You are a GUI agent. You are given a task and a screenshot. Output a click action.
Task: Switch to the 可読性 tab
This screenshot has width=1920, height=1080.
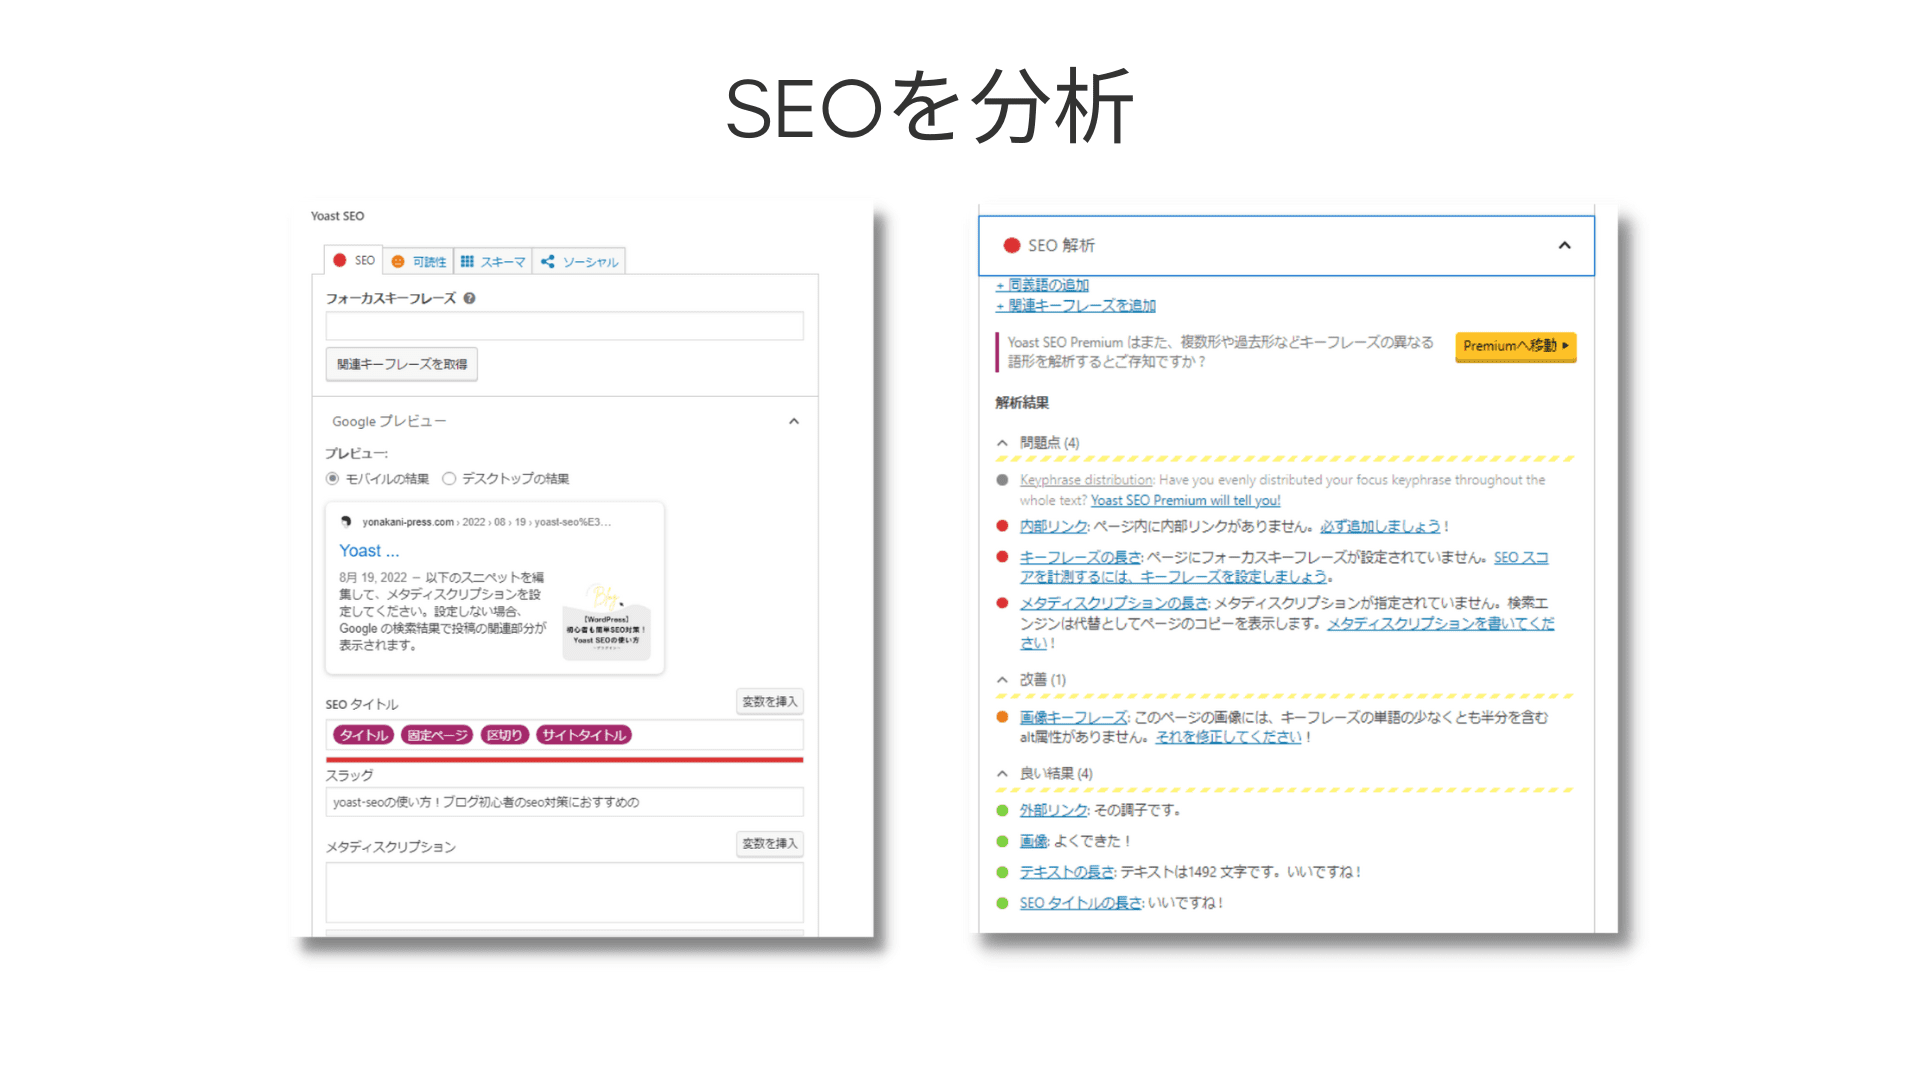(x=419, y=261)
